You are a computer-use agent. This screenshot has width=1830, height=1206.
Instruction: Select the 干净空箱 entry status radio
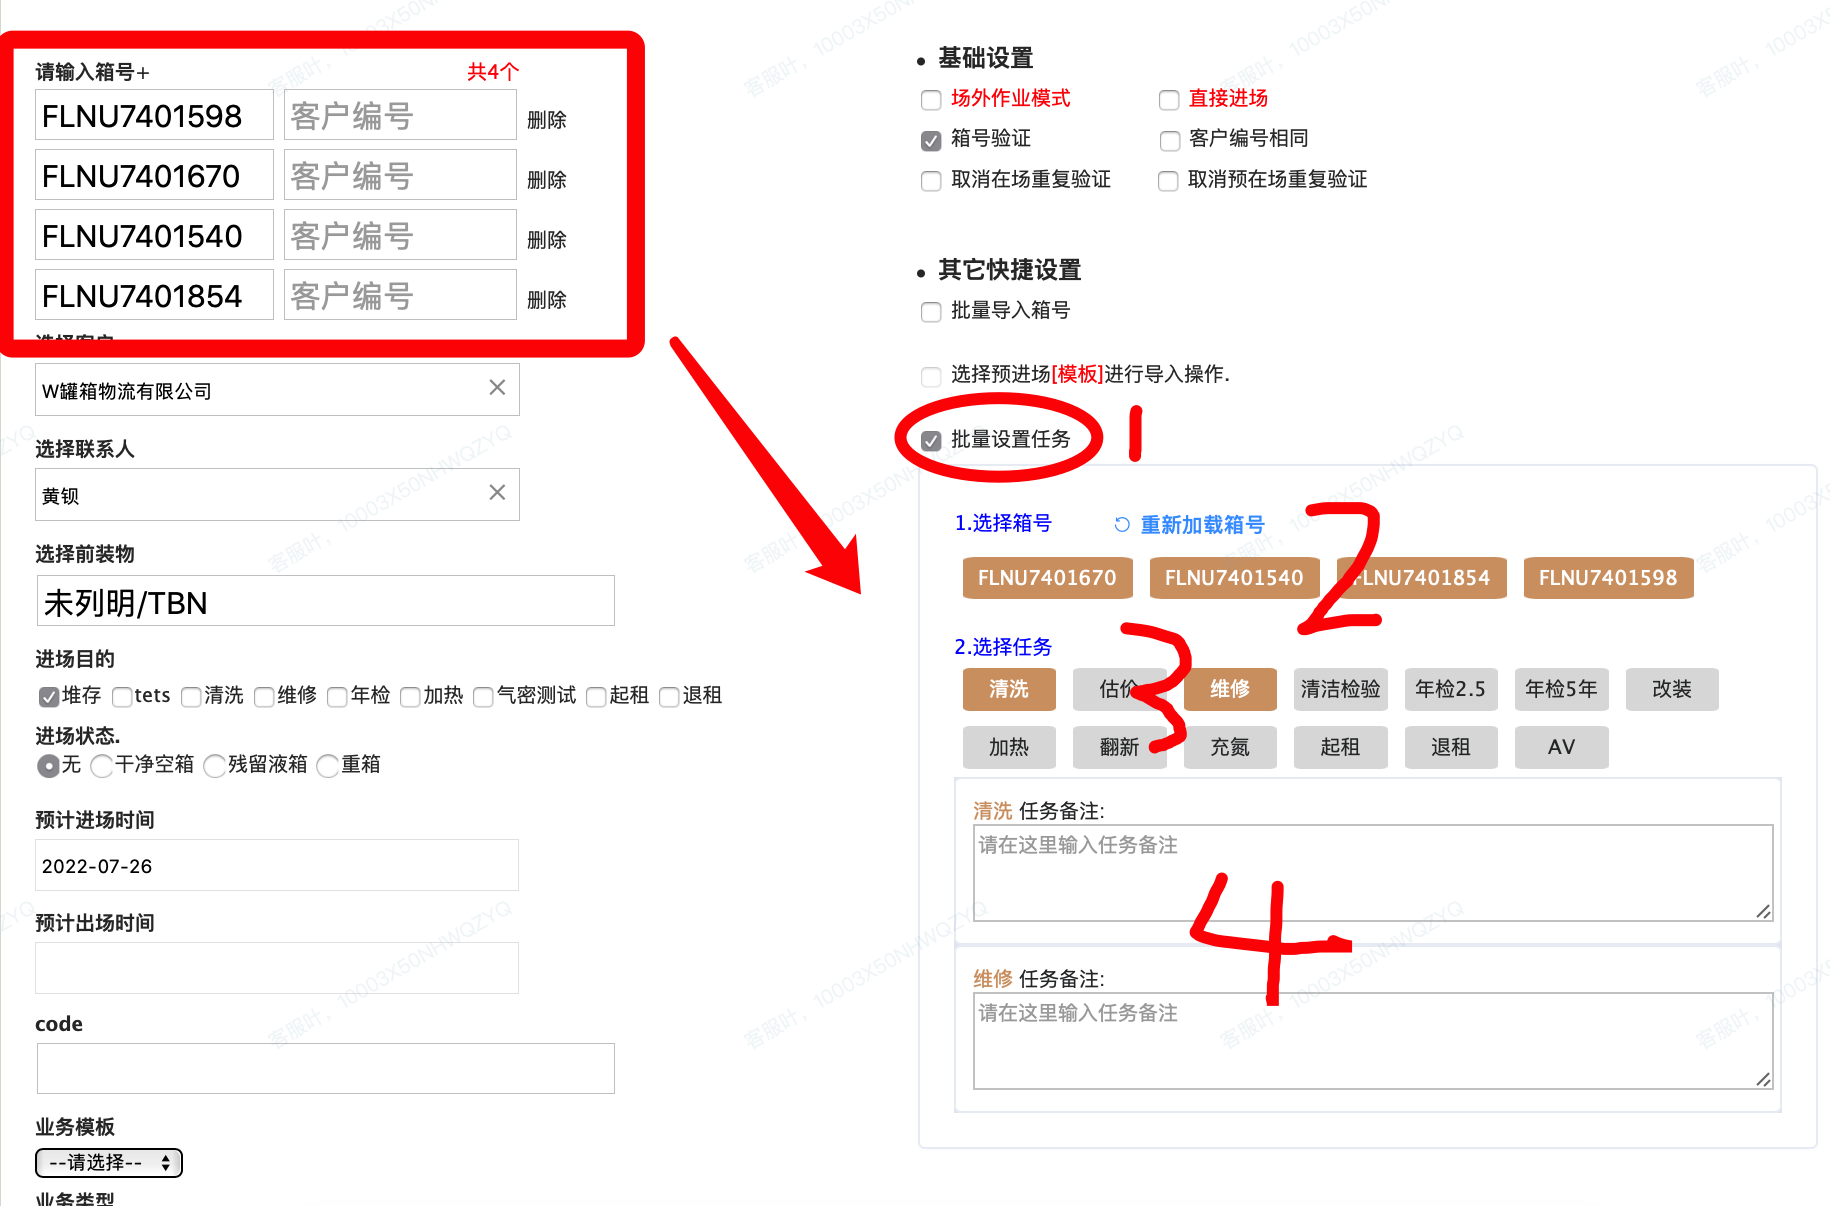pyautogui.click(x=101, y=766)
